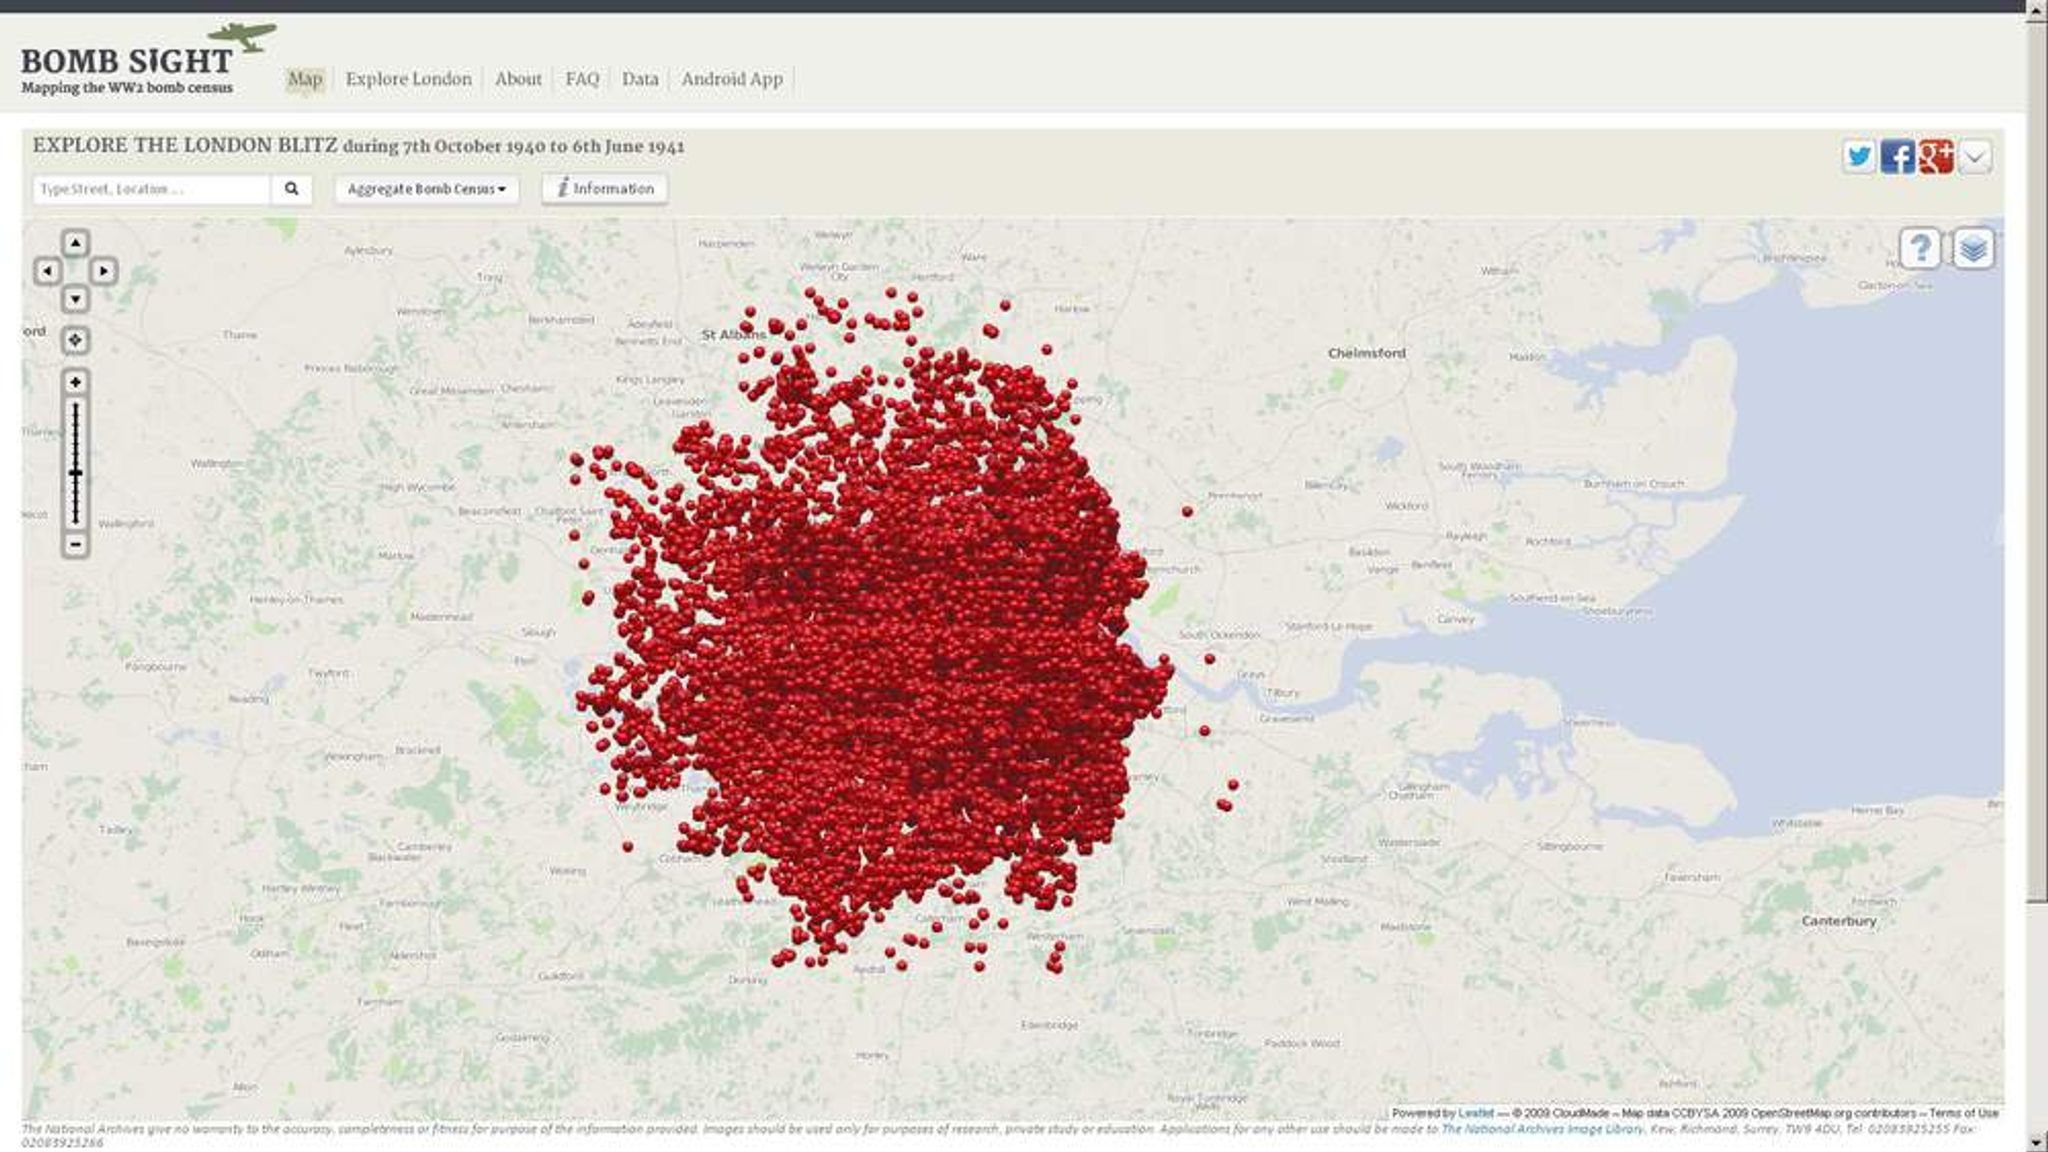The width and height of the screenshot is (2048, 1152).
Task: Pan the map right with the arrow
Action: tap(103, 271)
